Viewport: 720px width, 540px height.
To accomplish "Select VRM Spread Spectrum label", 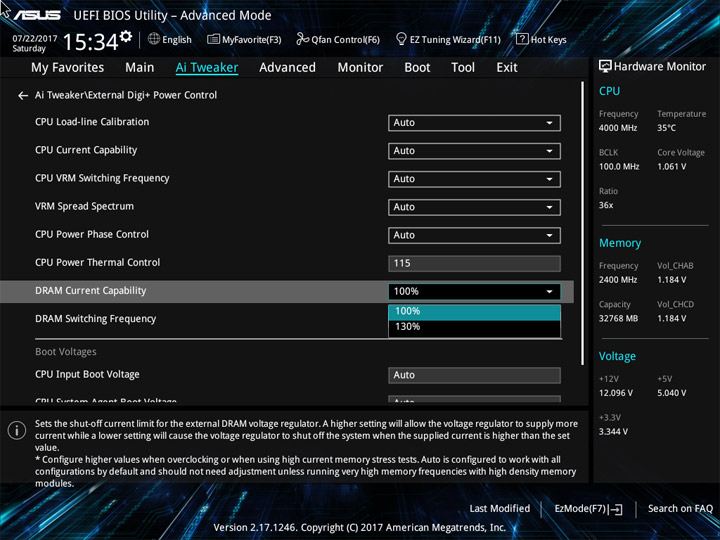I will pyautogui.click(x=84, y=206).
